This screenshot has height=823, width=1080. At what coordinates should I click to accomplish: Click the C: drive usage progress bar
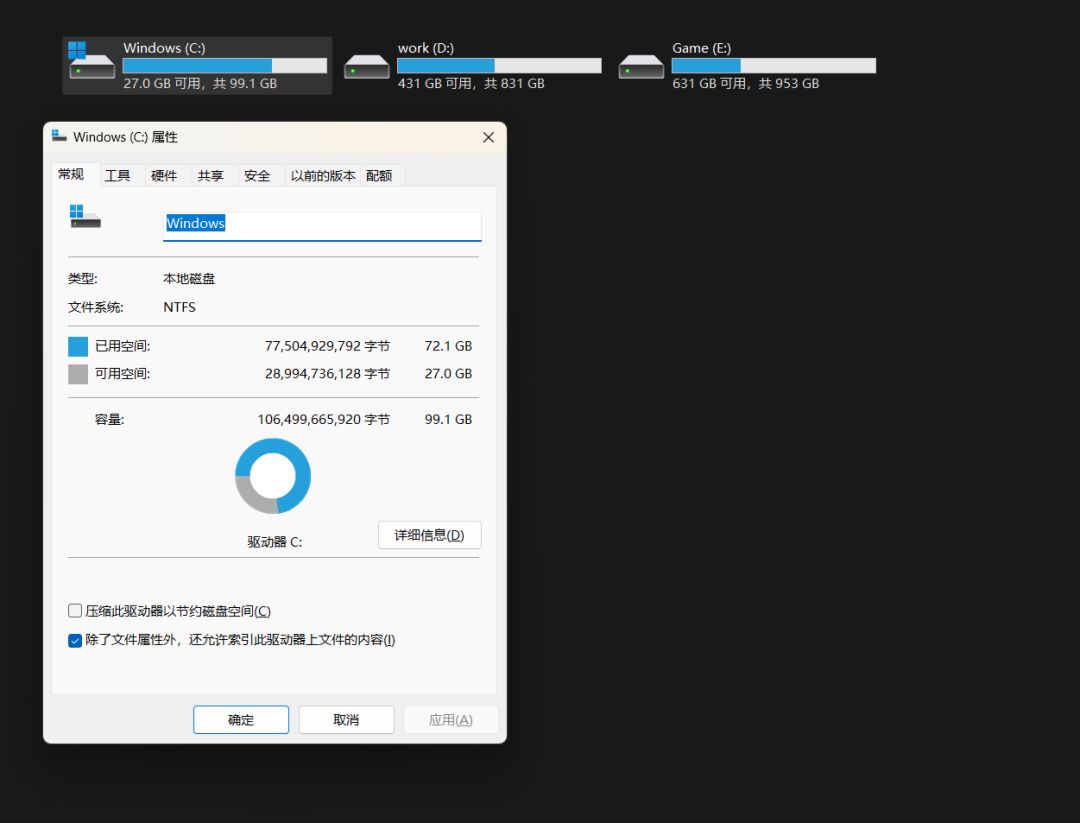[225, 66]
